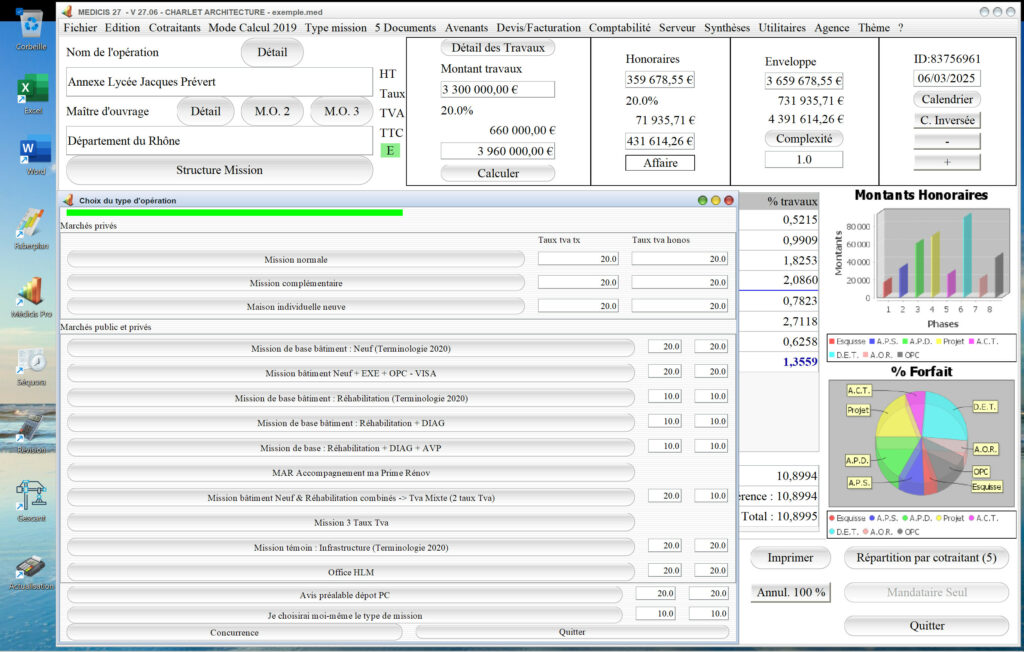Click the minus stepper button under C. Inversée
The height and width of the screenshot is (652, 1024).
947,141
